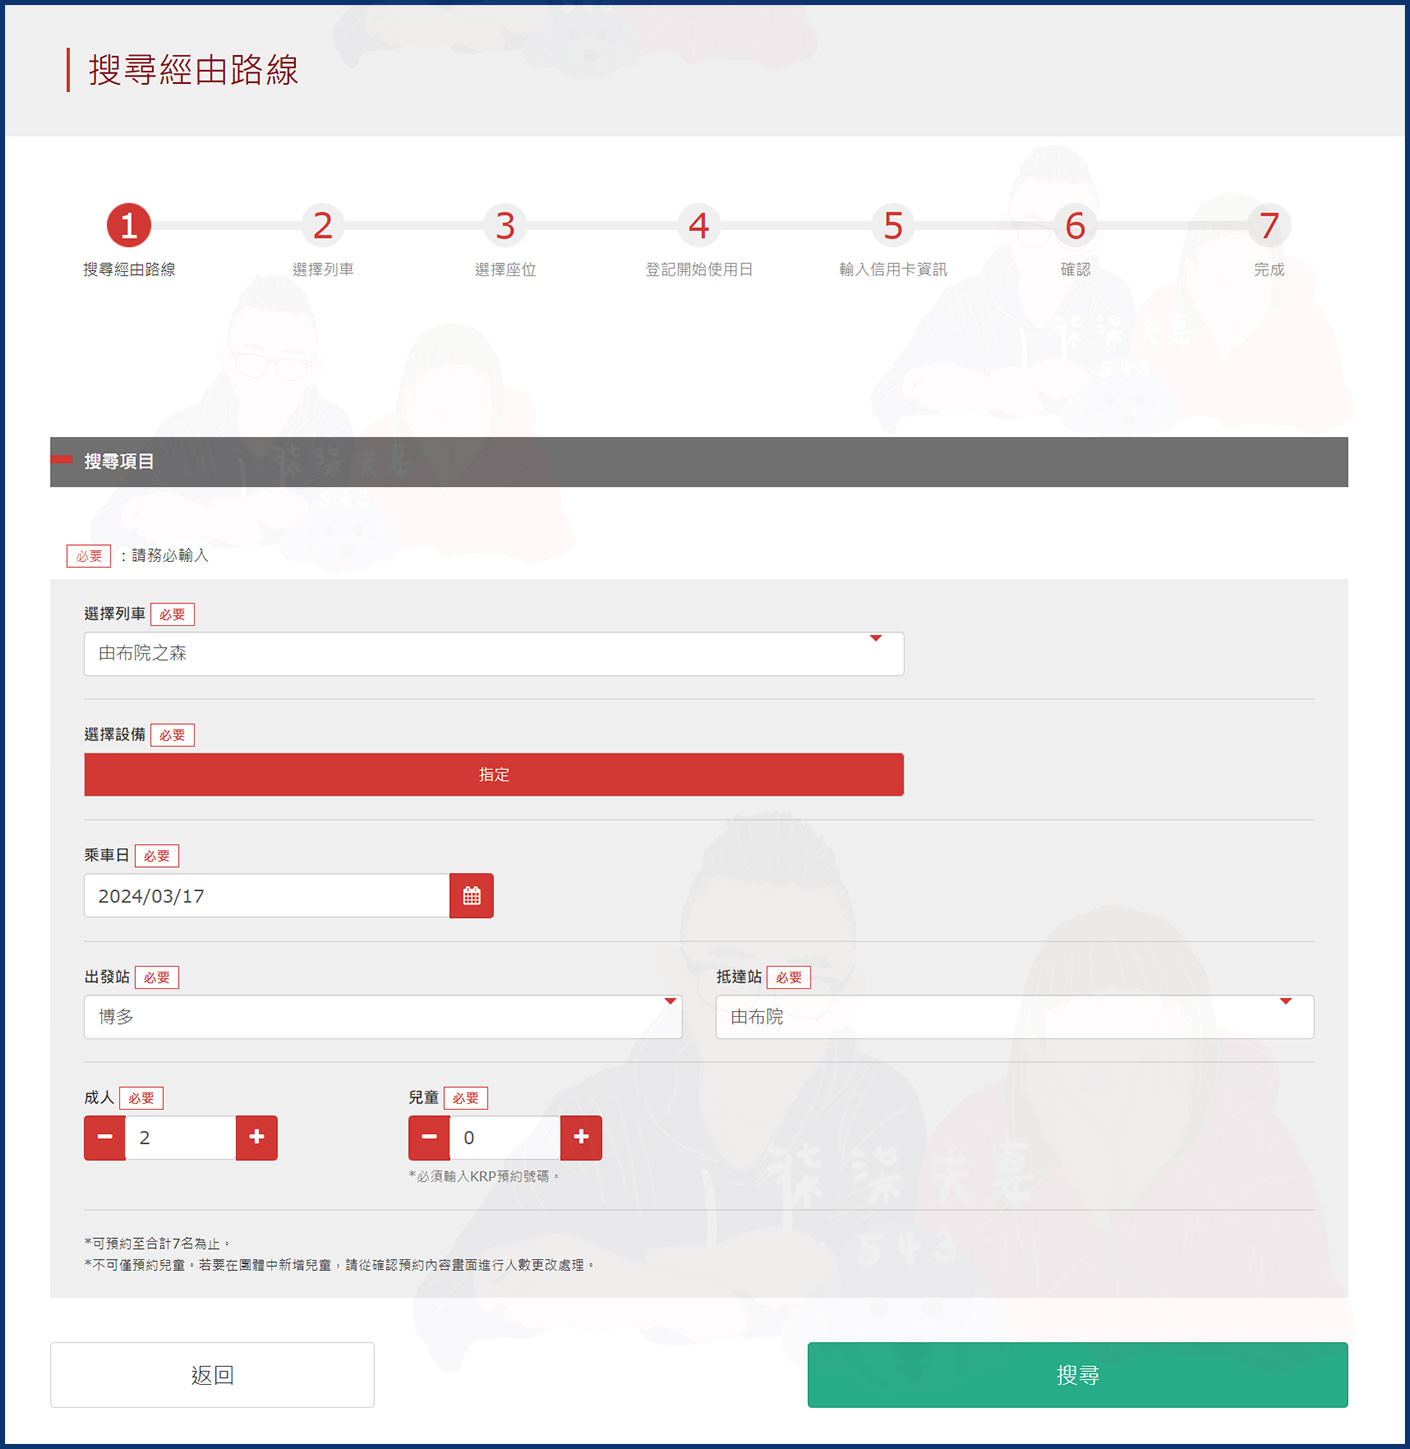
Task: Click the plus icon to add an adult
Action: click(x=256, y=1137)
